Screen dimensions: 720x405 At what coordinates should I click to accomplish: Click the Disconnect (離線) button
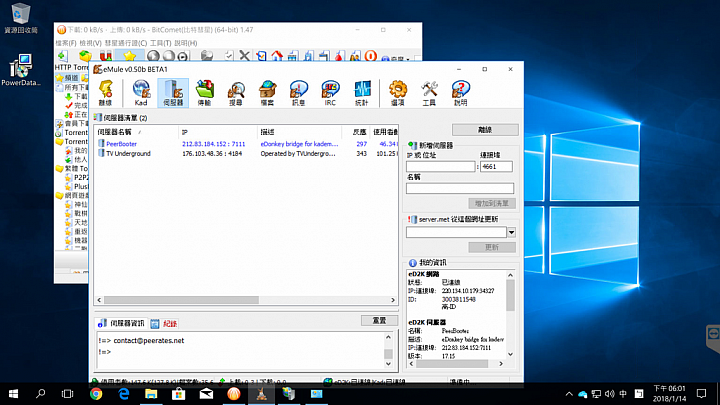(x=485, y=130)
